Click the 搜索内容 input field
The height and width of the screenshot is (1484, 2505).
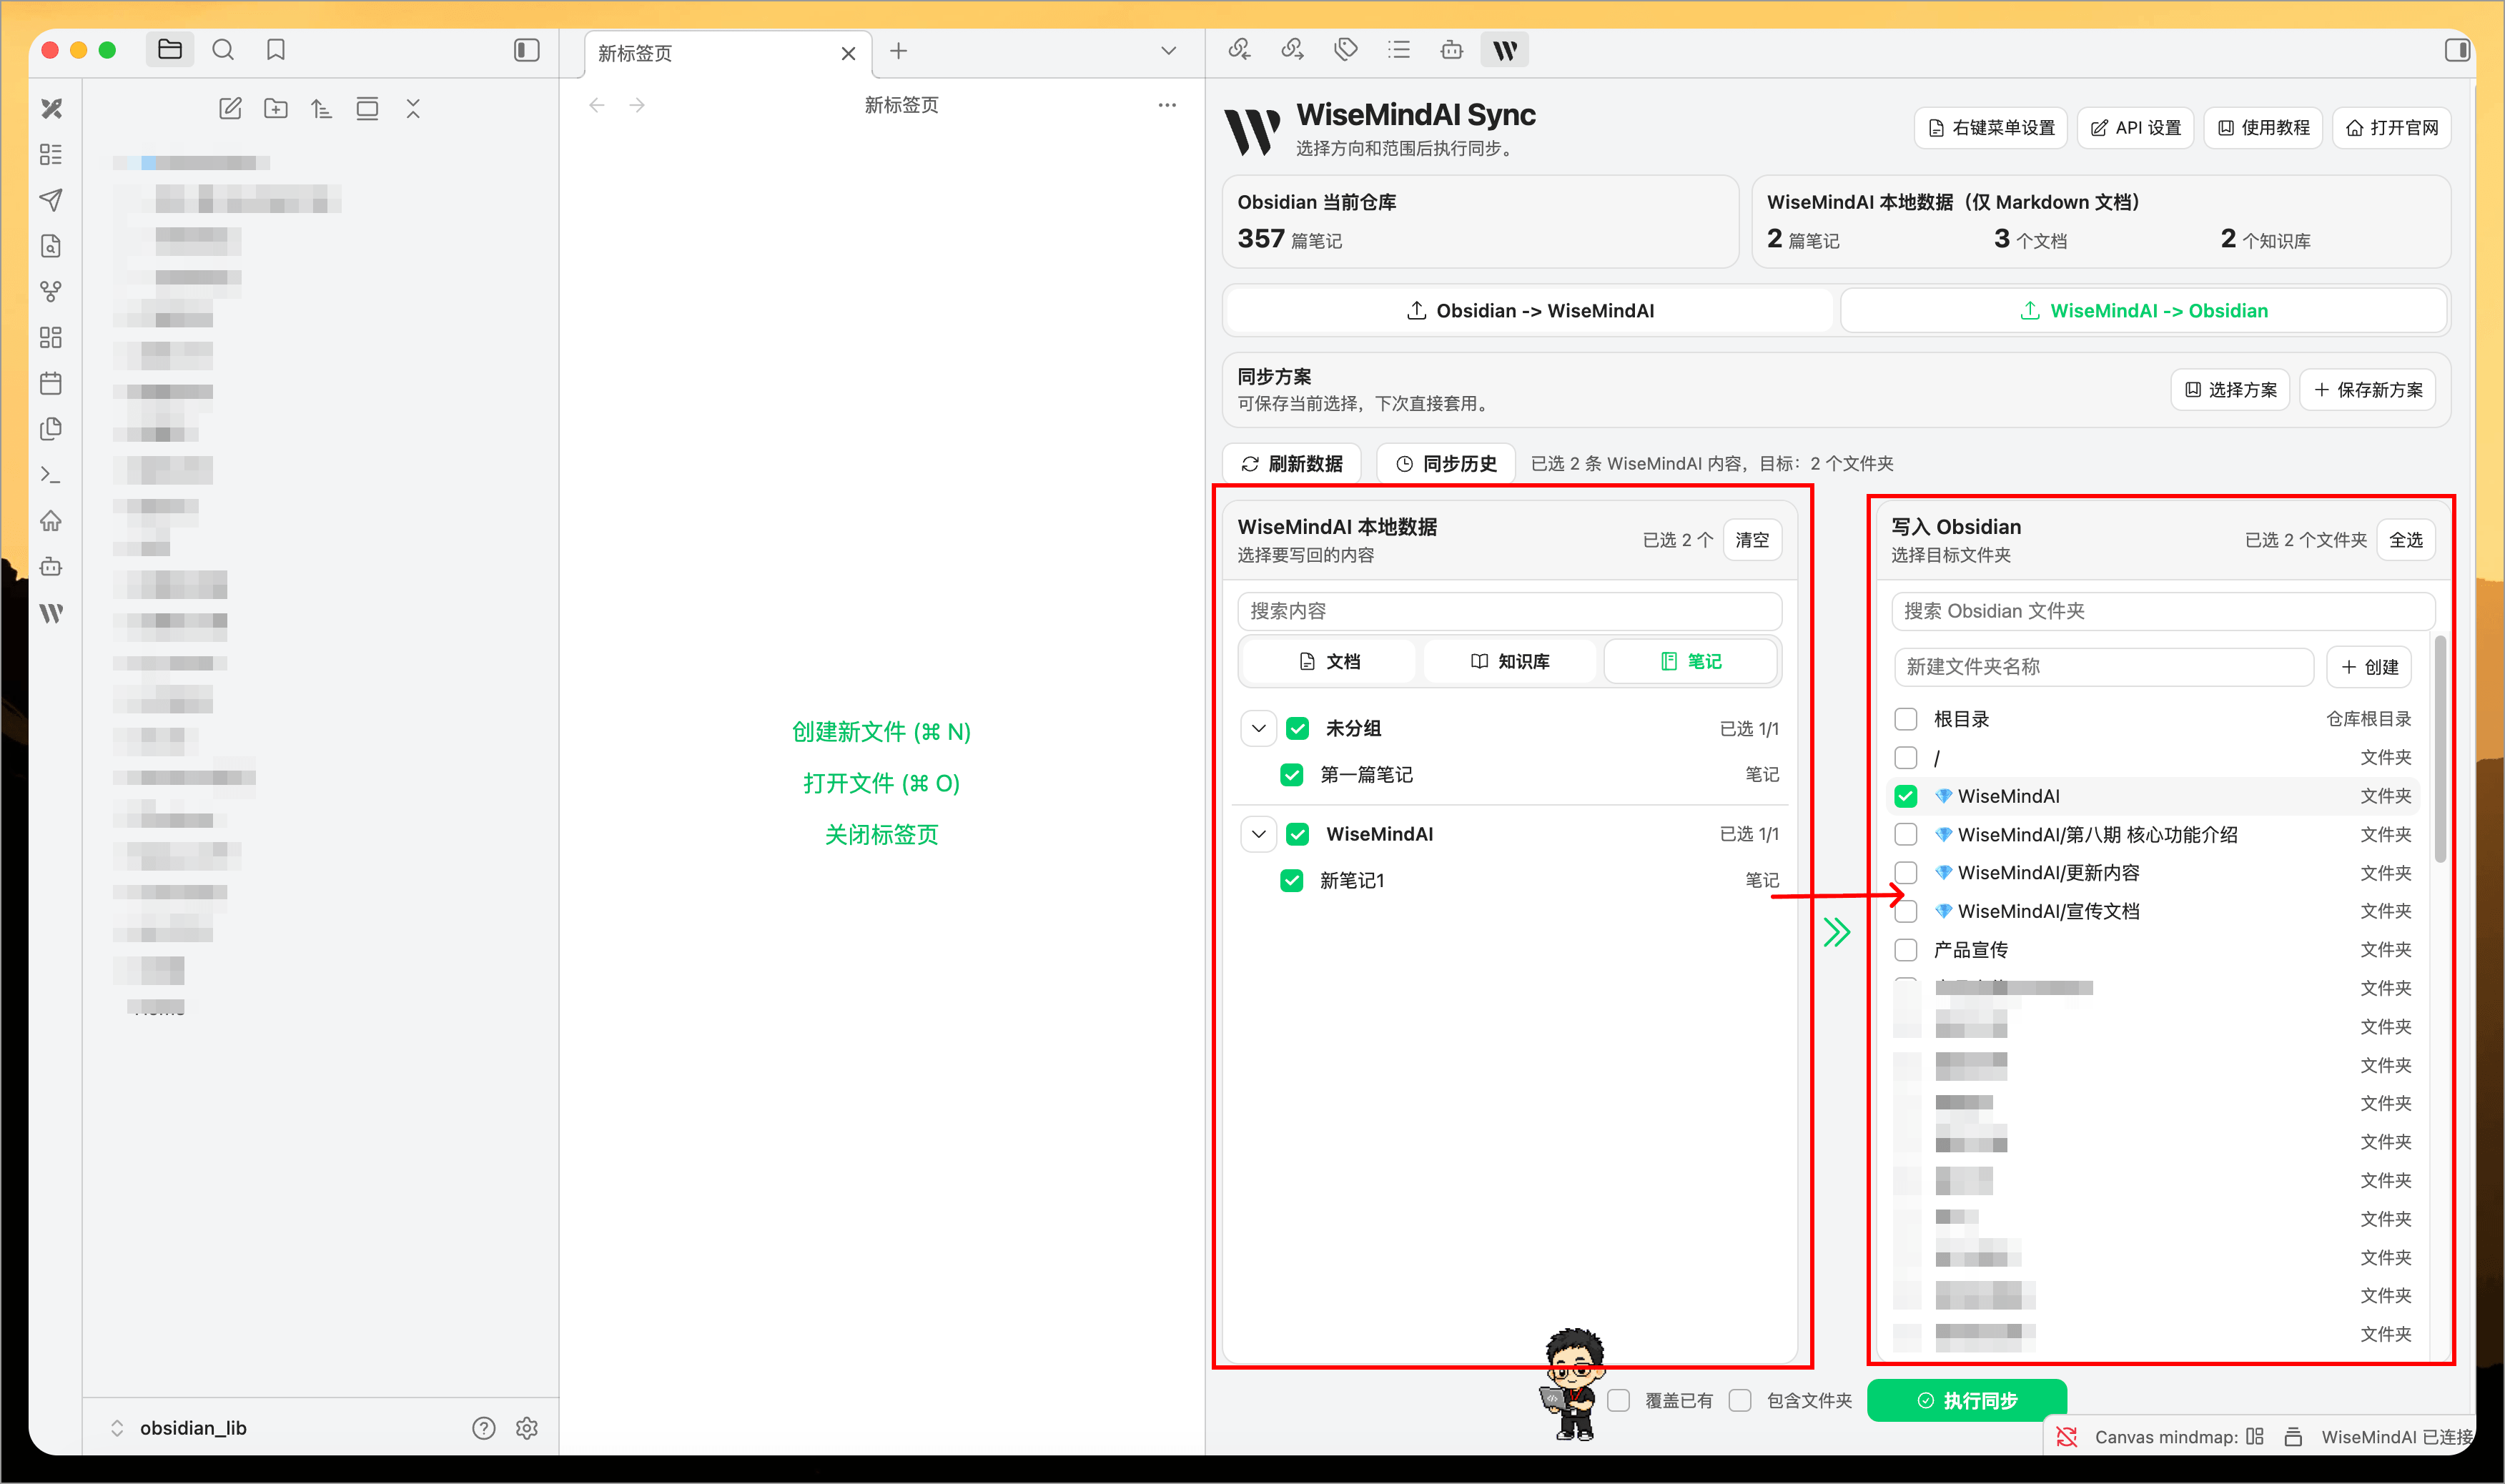pos(1510,611)
